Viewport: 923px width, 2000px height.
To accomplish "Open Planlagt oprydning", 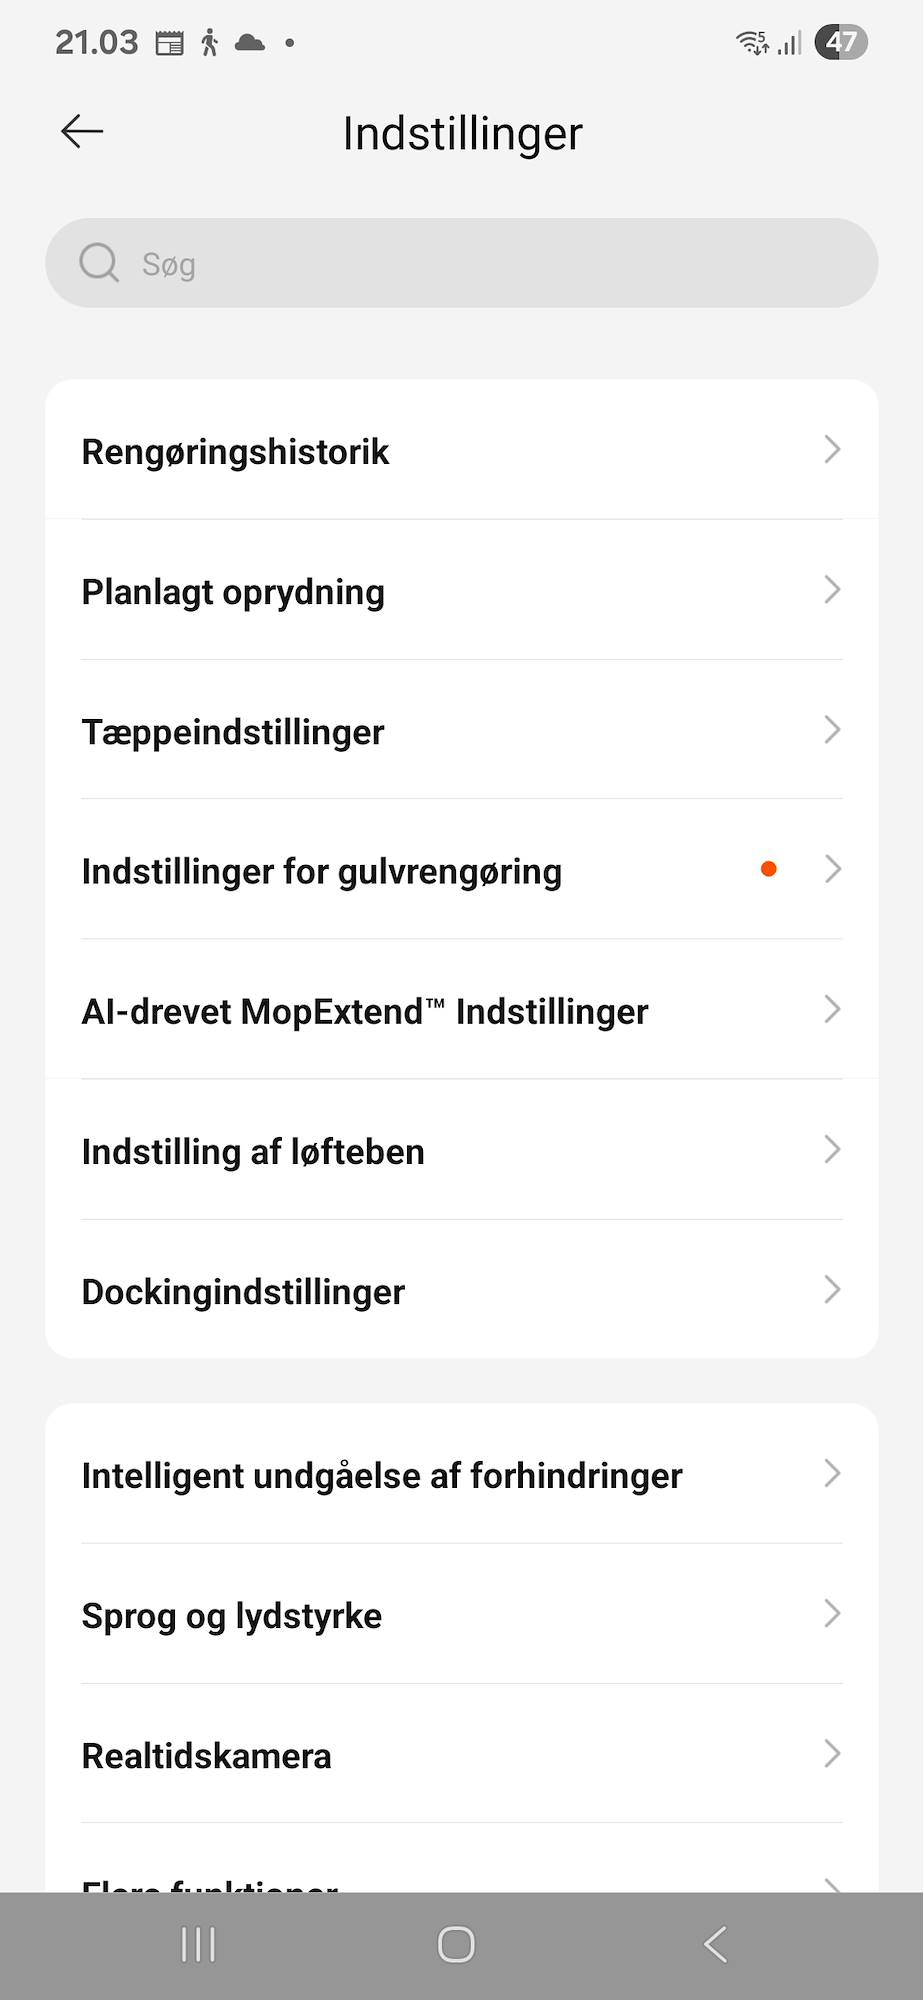I will point(460,591).
